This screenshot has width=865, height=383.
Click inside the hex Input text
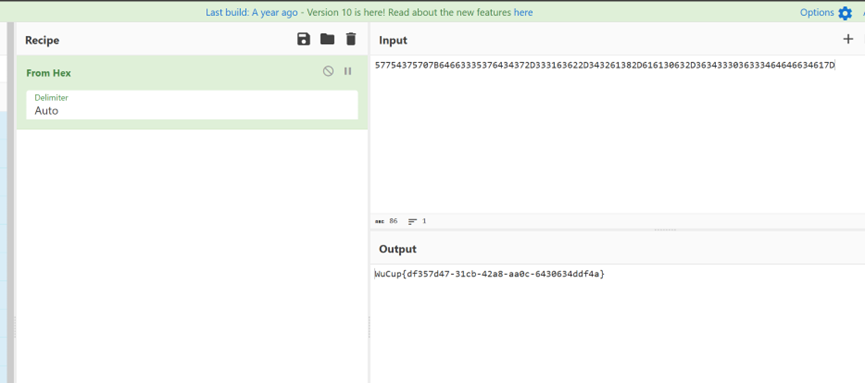(605, 66)
